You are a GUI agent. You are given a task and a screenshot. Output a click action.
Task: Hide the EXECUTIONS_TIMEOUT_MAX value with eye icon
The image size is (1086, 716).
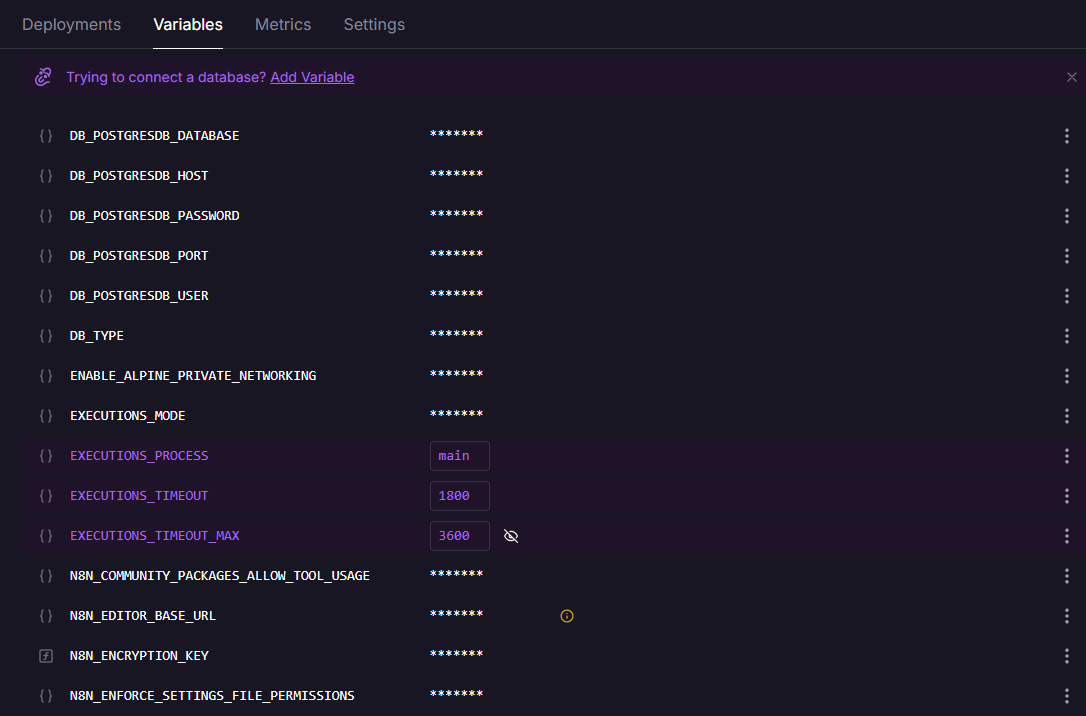coord(511,536)
